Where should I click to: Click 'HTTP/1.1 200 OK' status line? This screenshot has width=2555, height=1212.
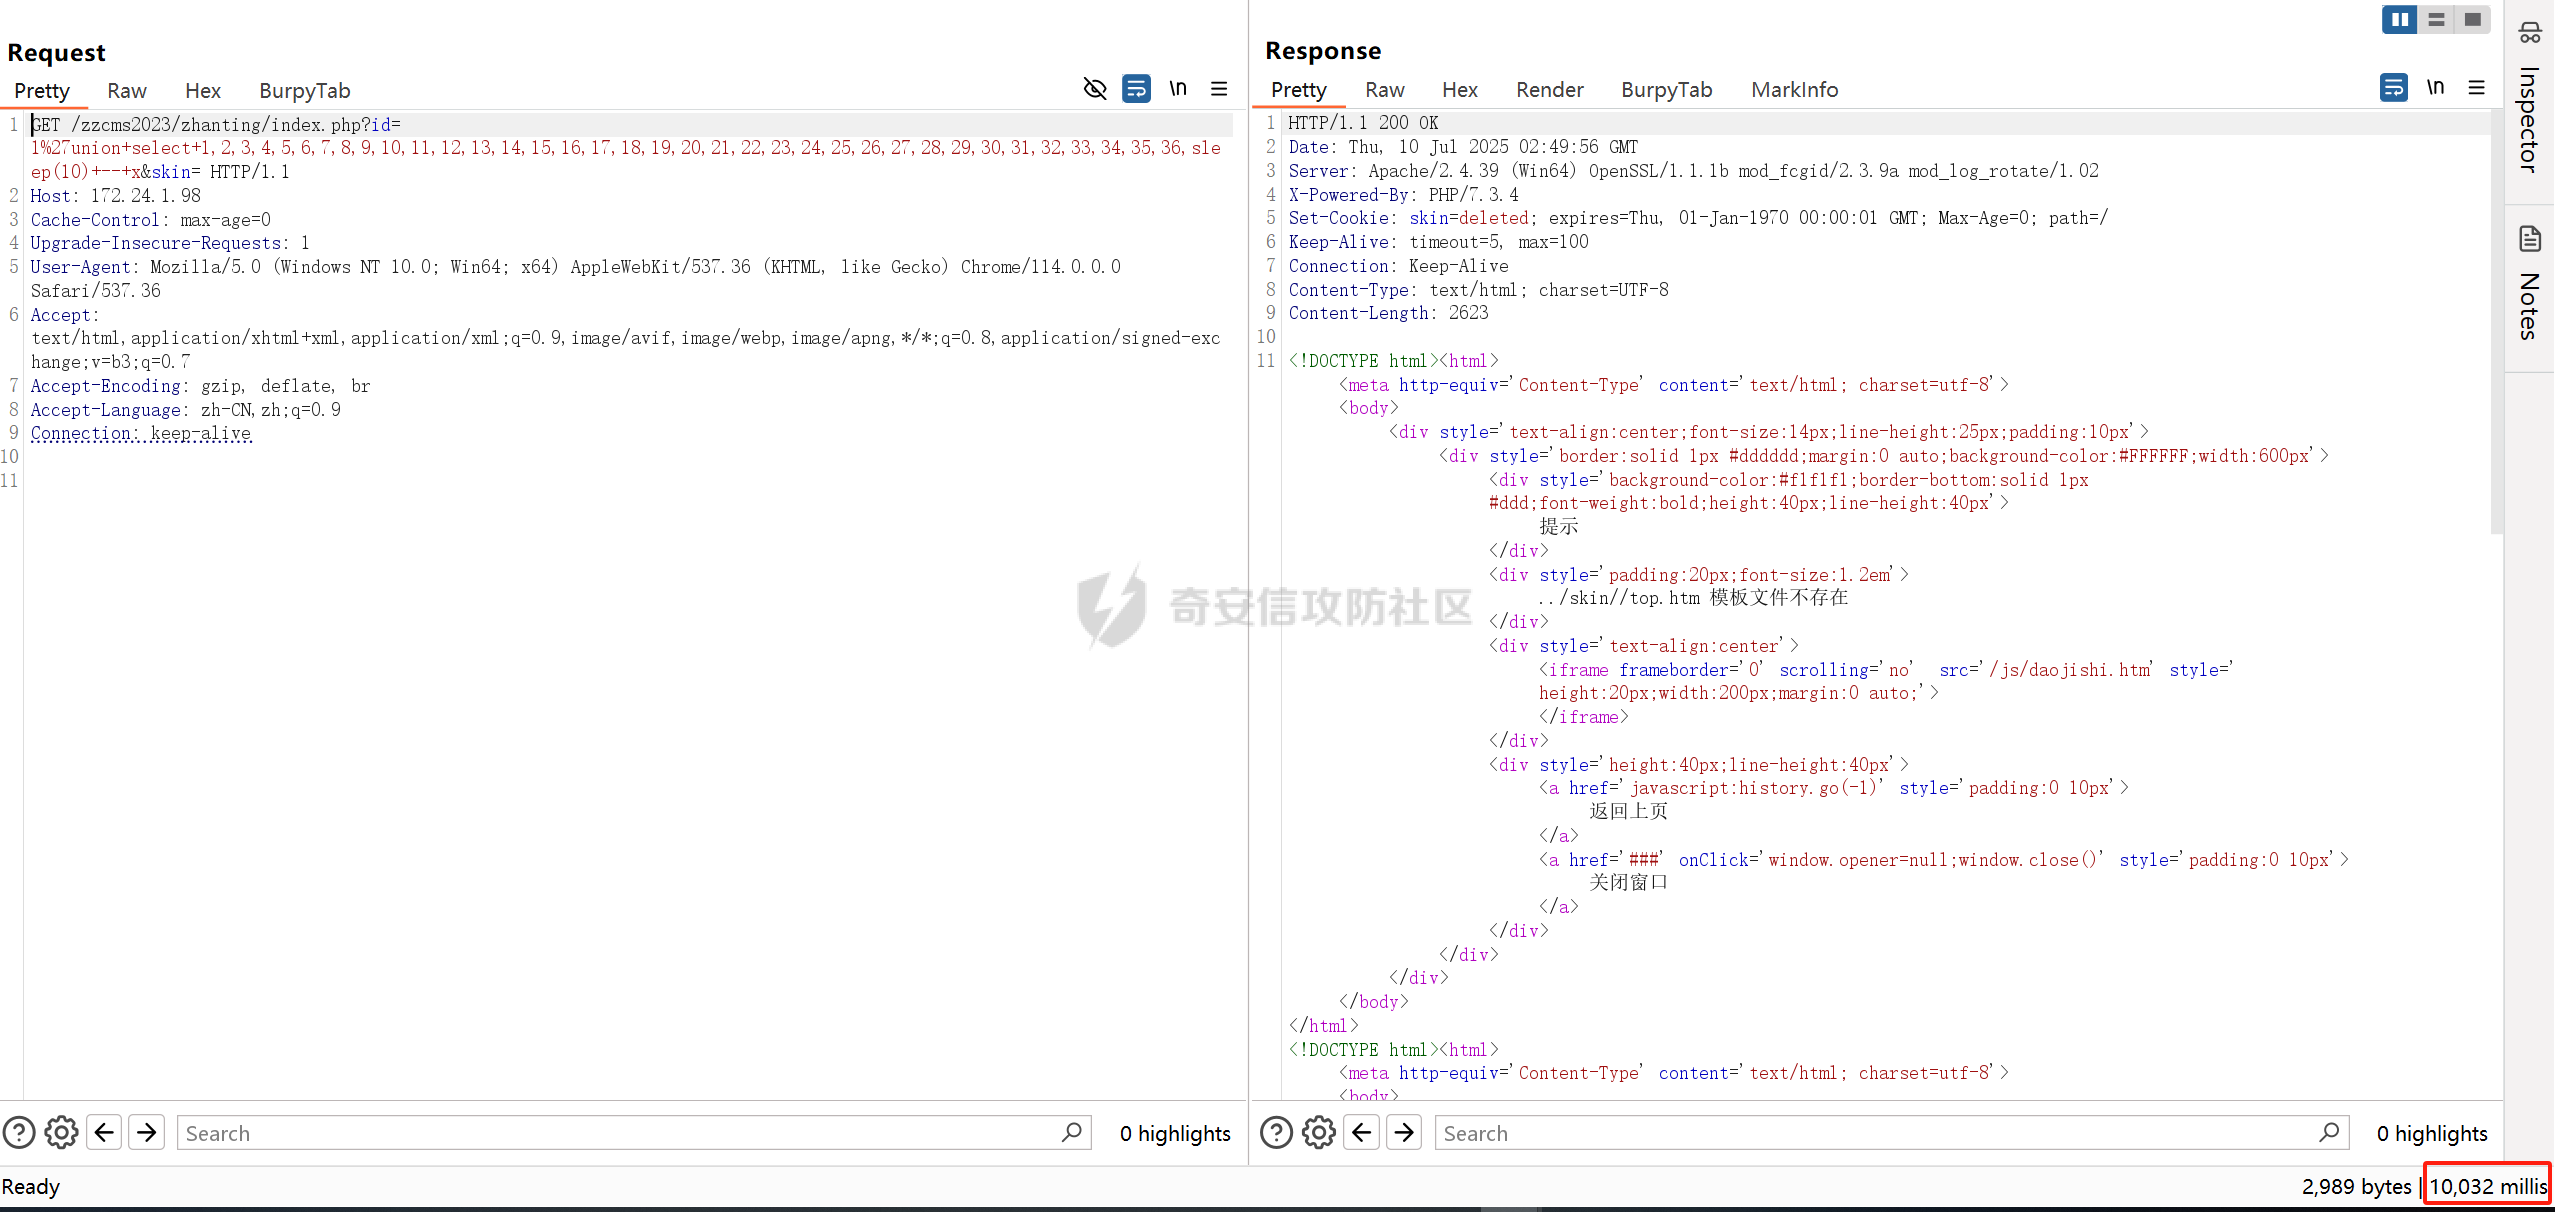click(1363, 123)
